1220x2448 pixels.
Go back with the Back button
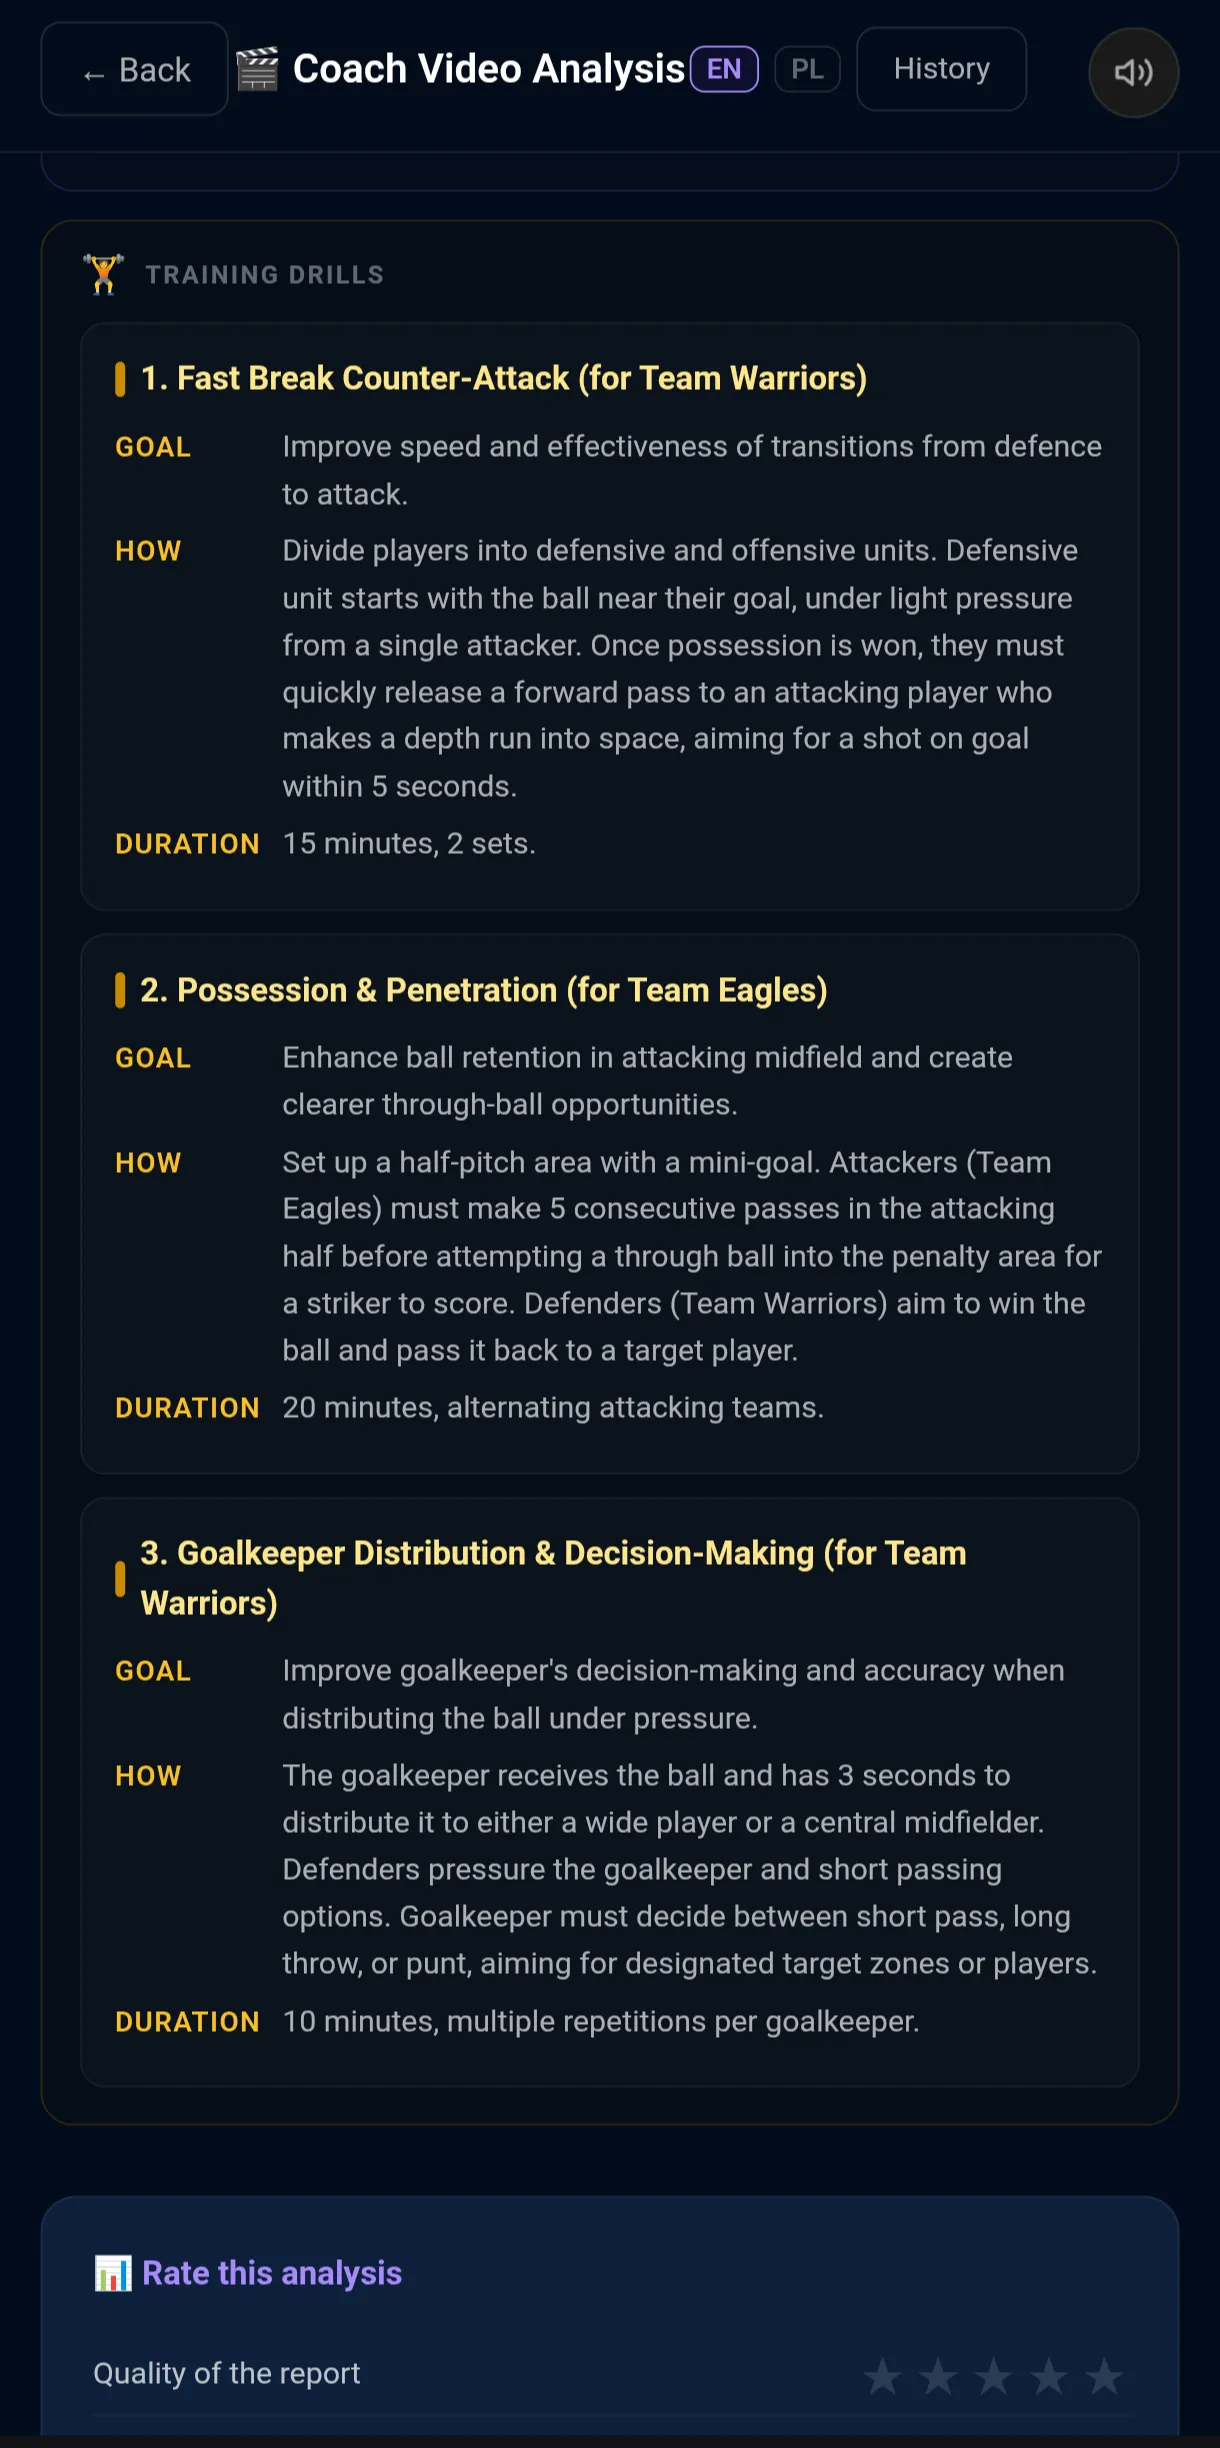point(135,69)
